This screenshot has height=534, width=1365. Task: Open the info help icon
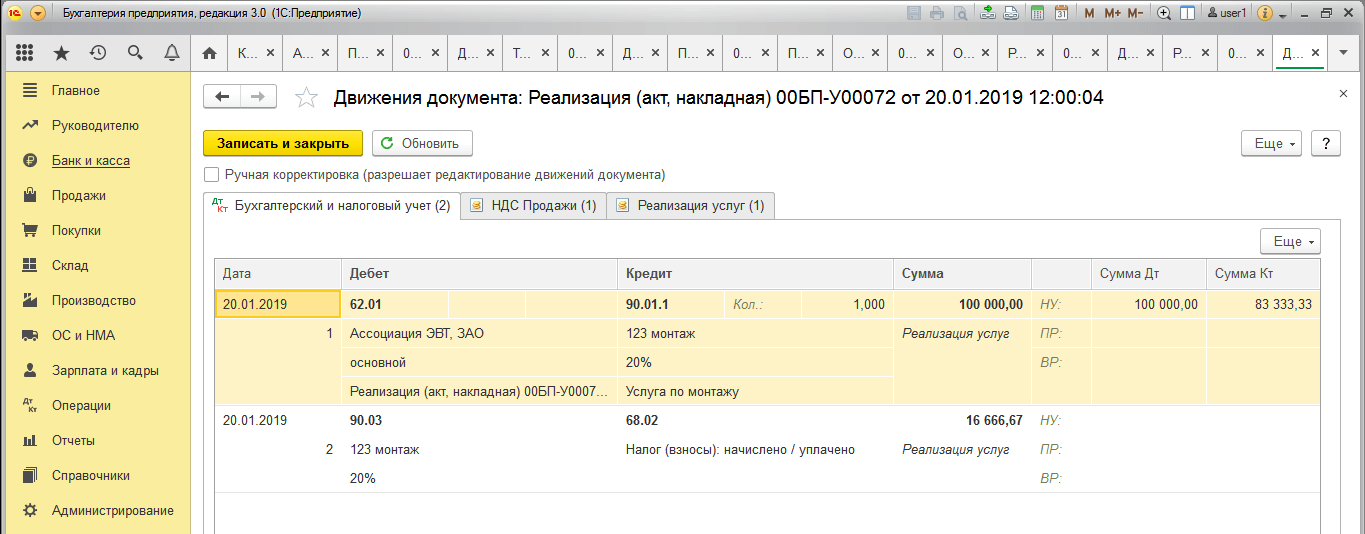click(1264, 13)
